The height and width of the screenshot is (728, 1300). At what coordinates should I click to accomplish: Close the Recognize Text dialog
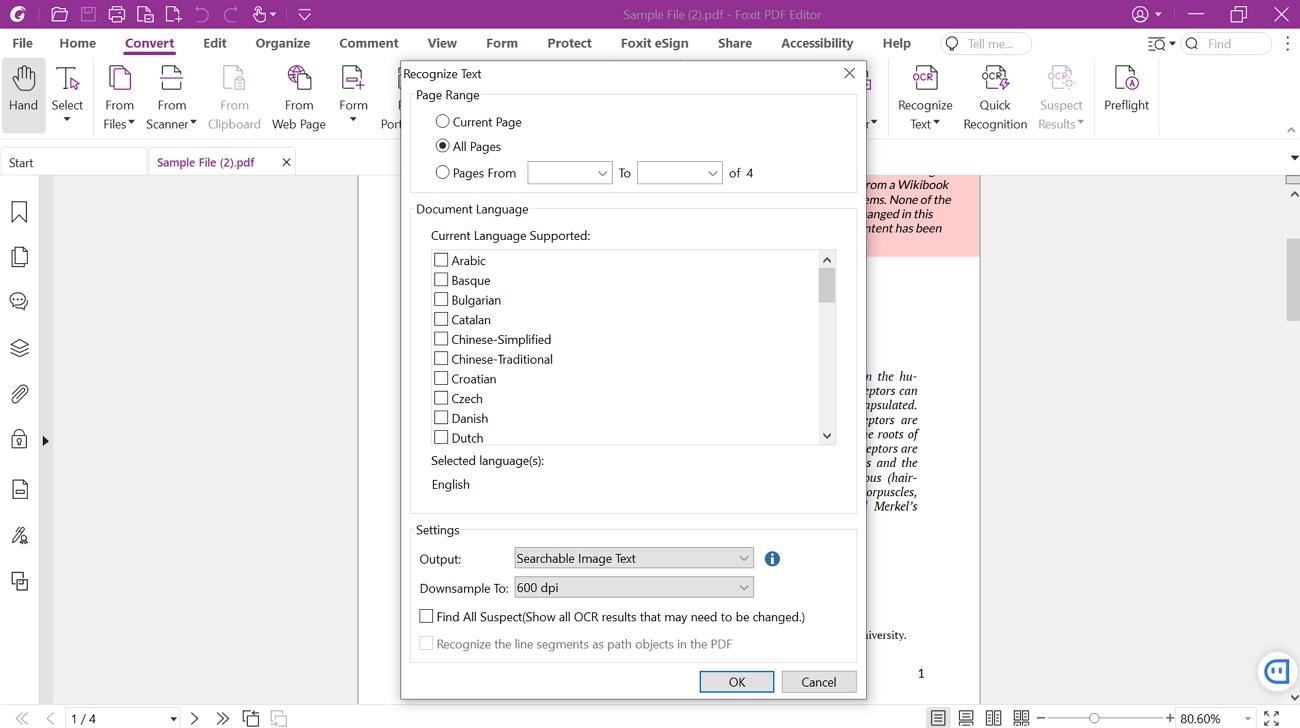tap(849, 73)
